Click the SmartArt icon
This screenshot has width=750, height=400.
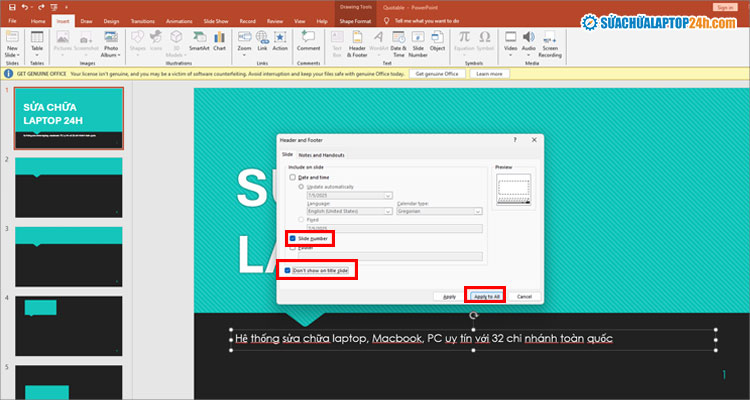(x=199, y=37)
